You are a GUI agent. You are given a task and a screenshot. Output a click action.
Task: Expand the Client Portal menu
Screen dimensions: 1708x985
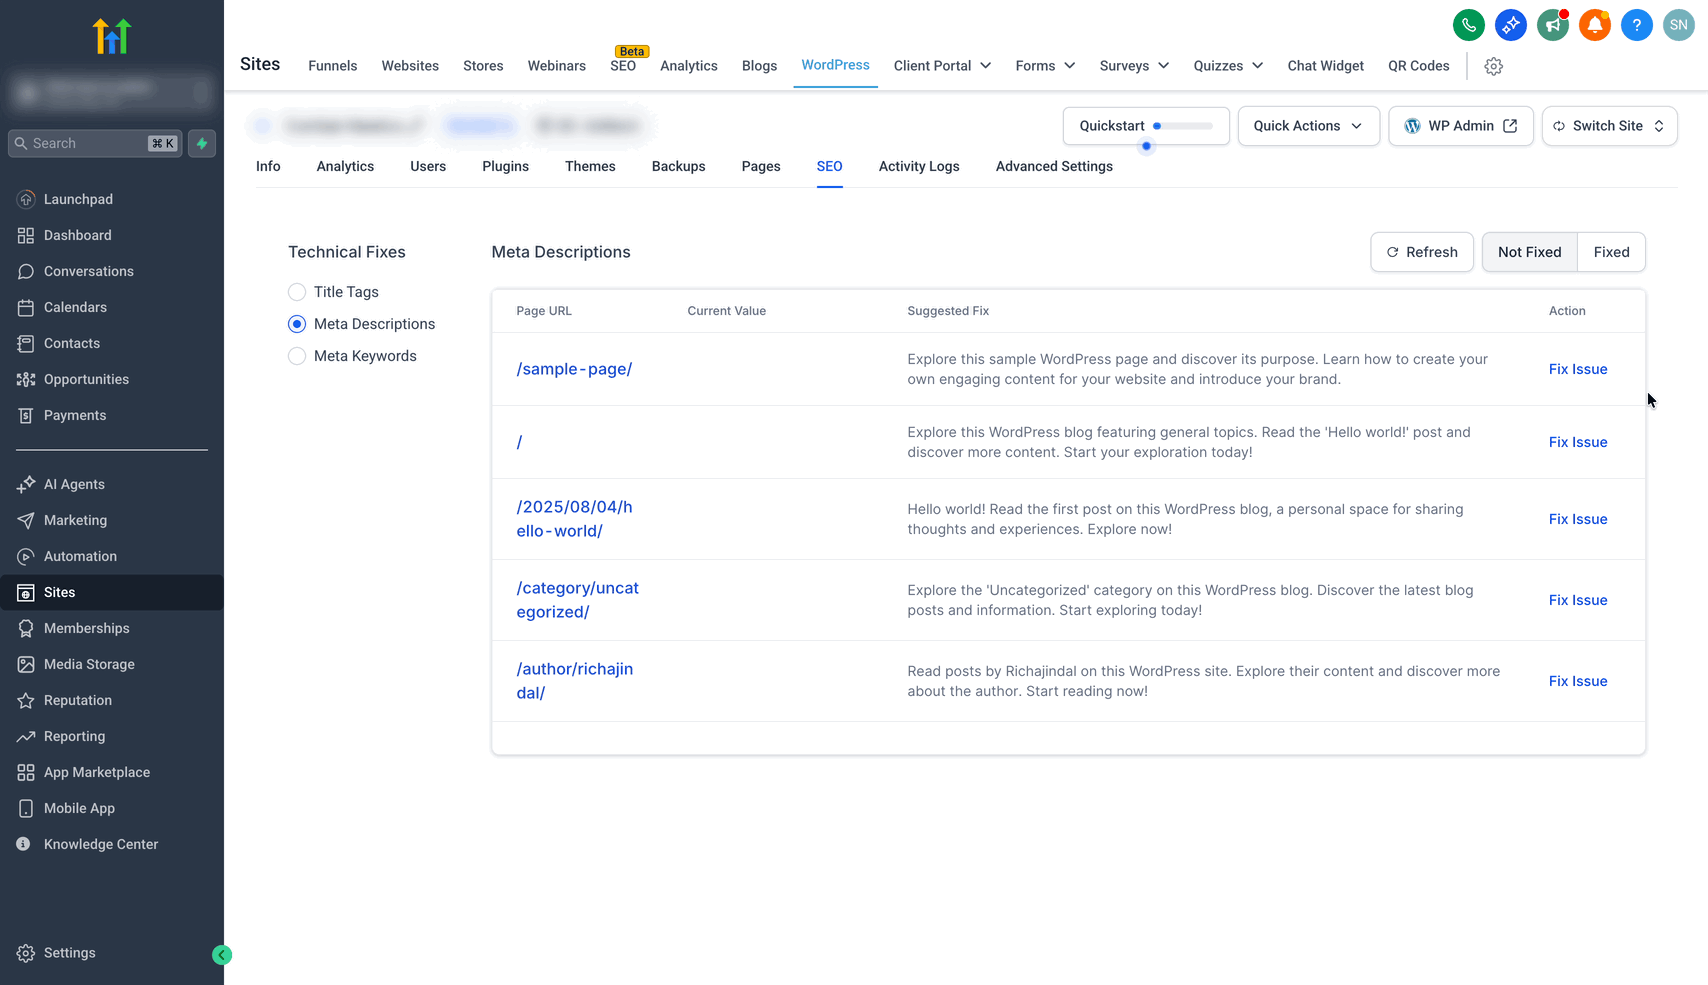(x=942, y=66)
